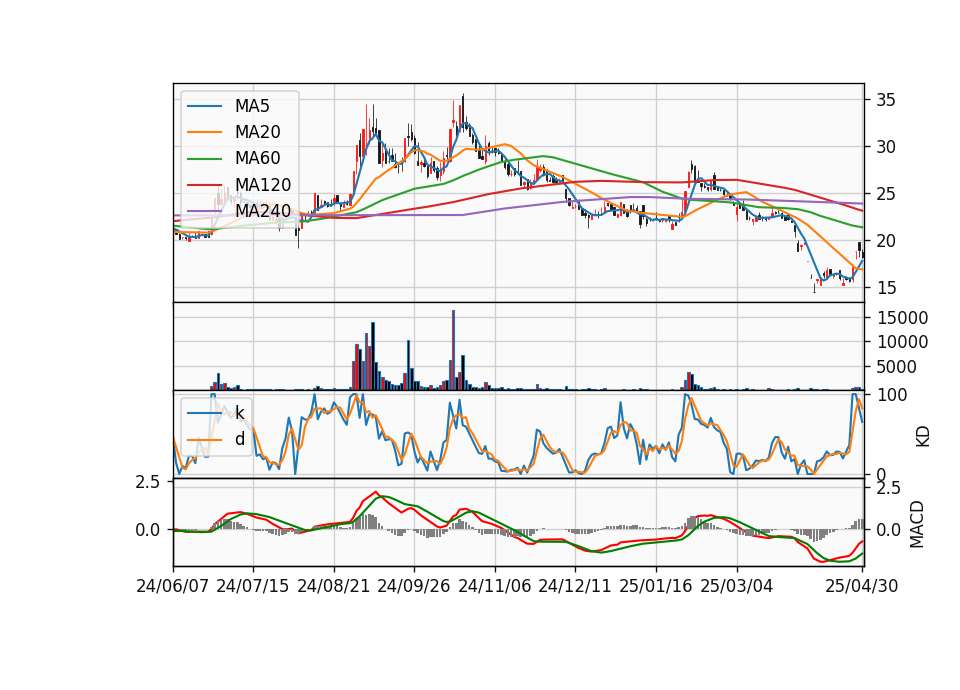This screenshot has width=960, height=690.
Task: Click the purple MA240 legend line sample
Action: click(204, 211)
